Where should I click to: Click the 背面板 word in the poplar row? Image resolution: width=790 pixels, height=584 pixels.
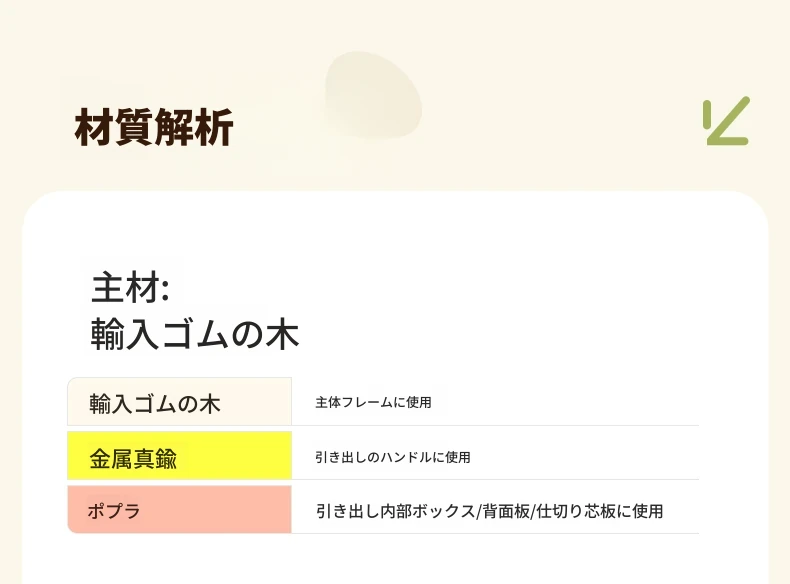[506, 511]
